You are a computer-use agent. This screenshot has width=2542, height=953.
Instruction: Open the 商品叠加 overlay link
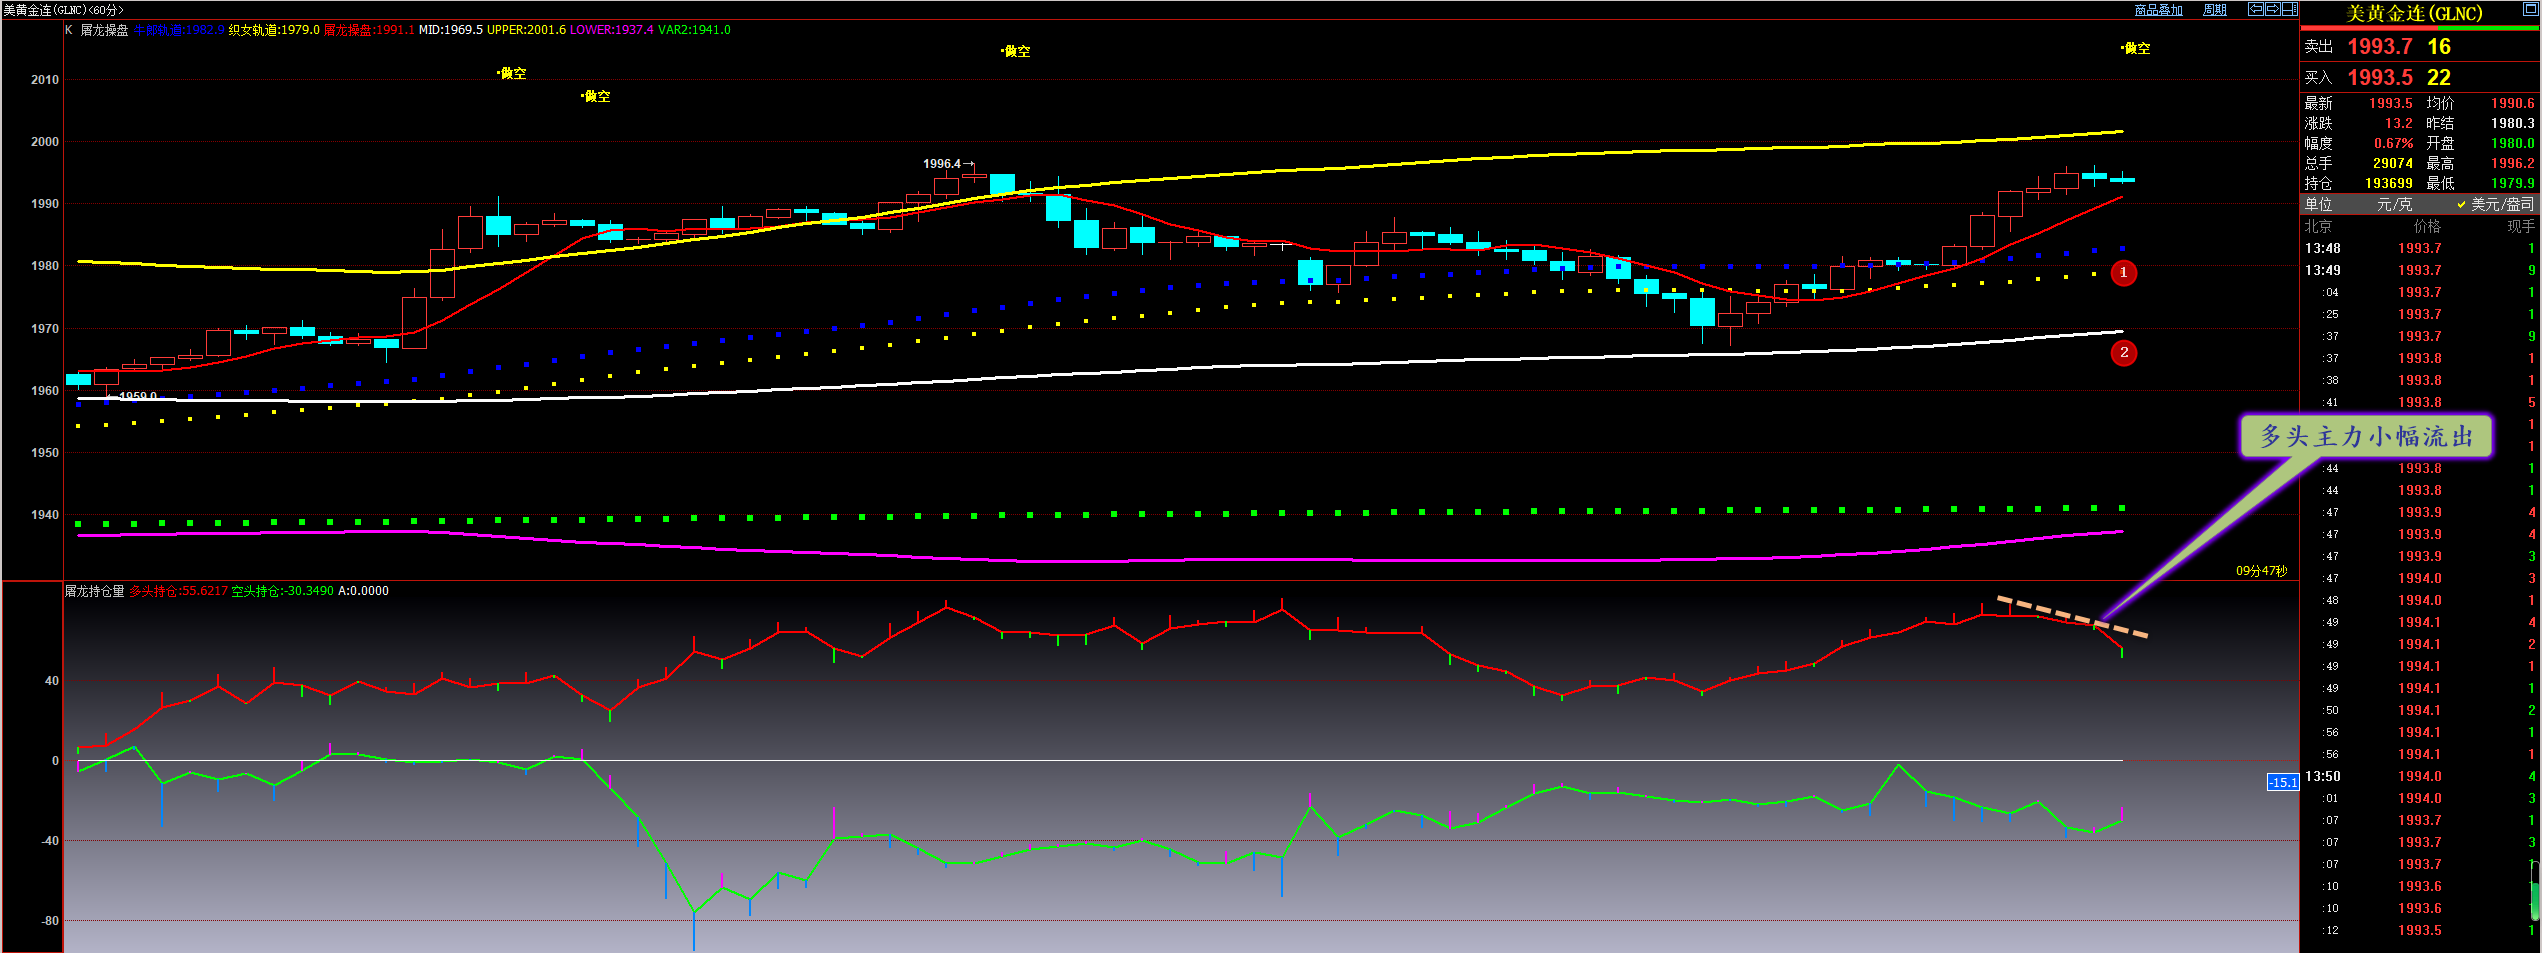pos(2157,10)
